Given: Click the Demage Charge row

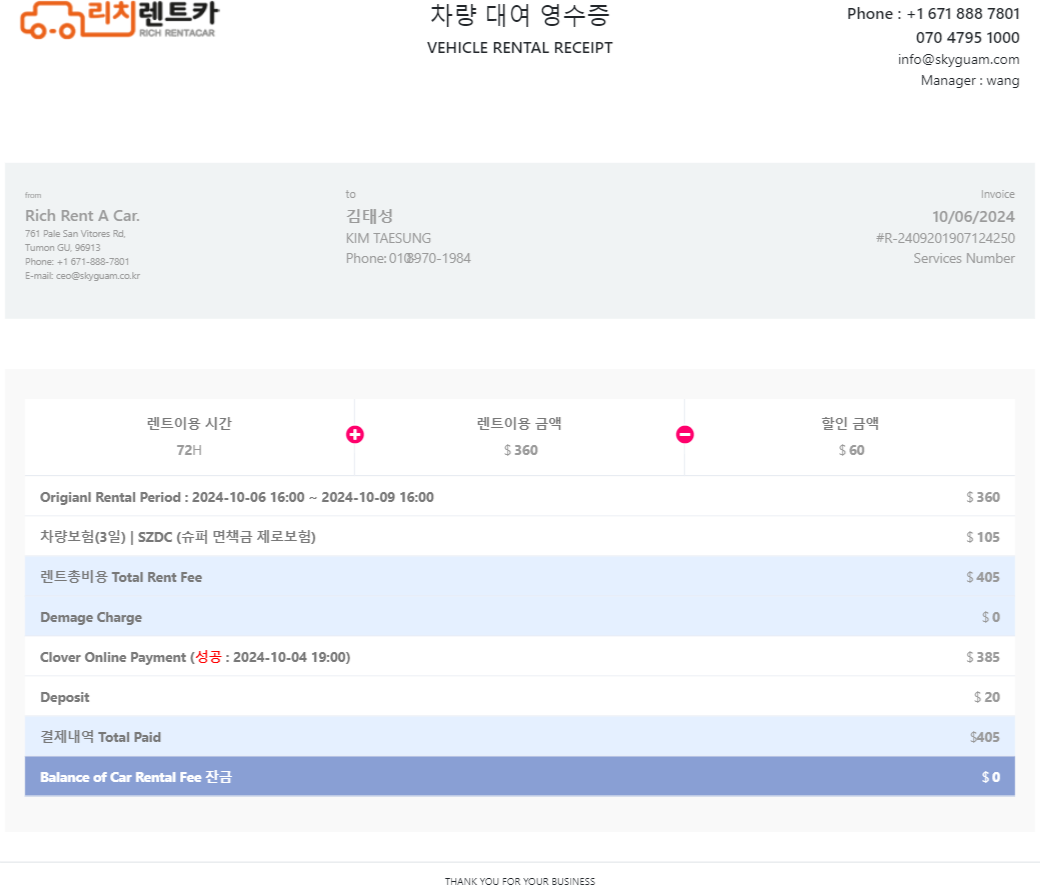Looking at the screenshot, I should click(520, 617).
